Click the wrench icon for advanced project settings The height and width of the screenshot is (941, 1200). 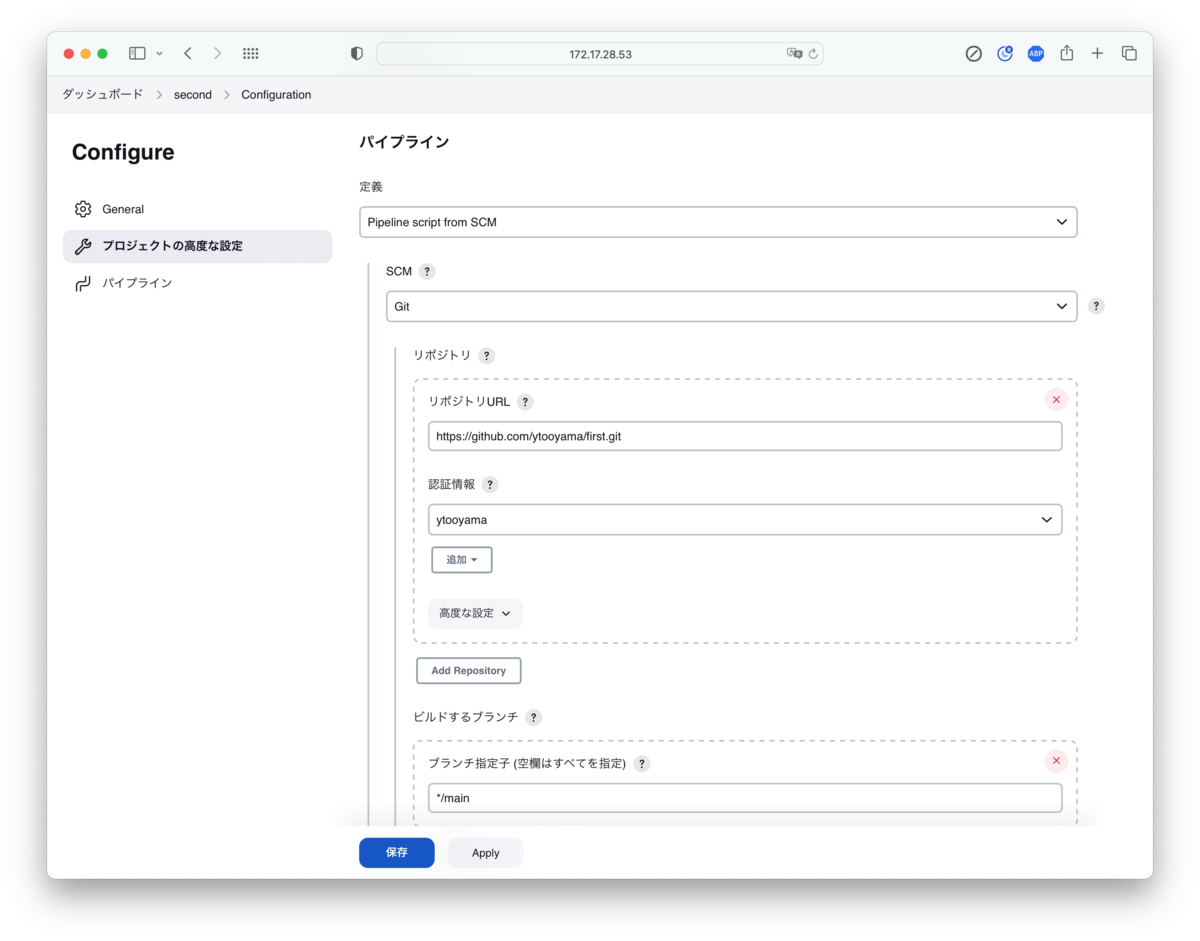(83, 246)
